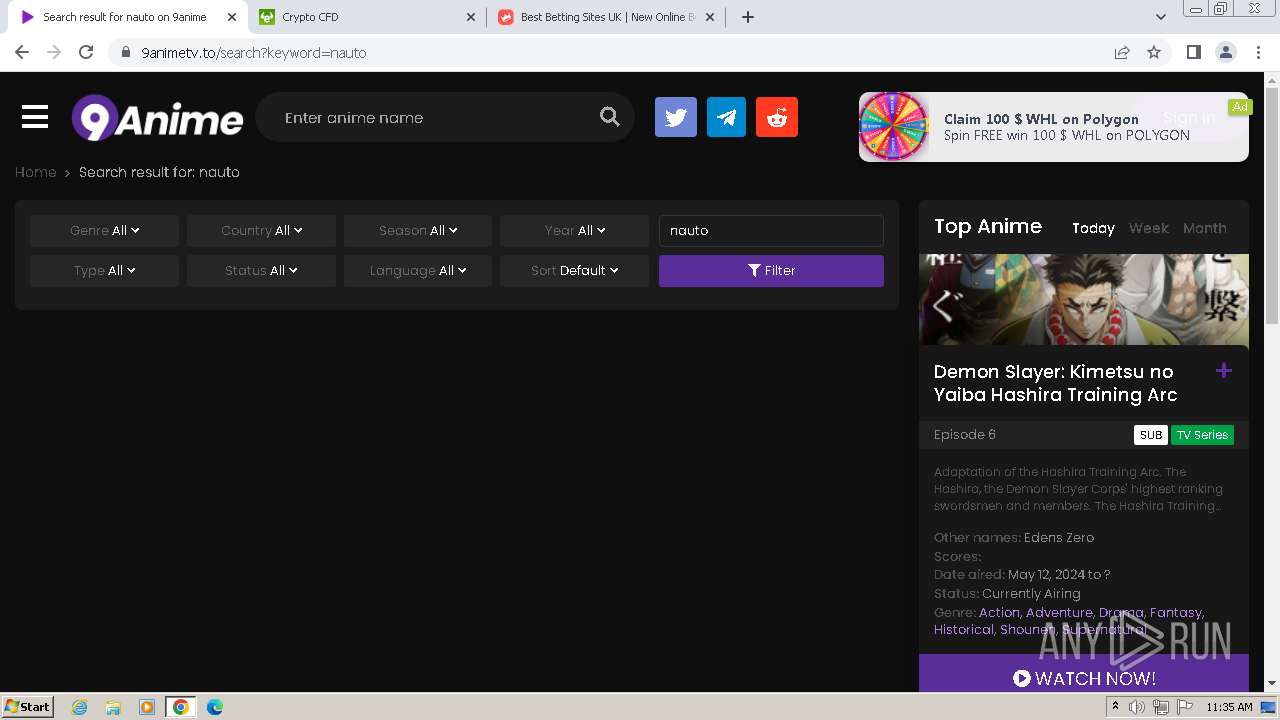Screen dimensions: 1280x720
Task: Open File Explorer in taskbar
Action: pos(113,707)
